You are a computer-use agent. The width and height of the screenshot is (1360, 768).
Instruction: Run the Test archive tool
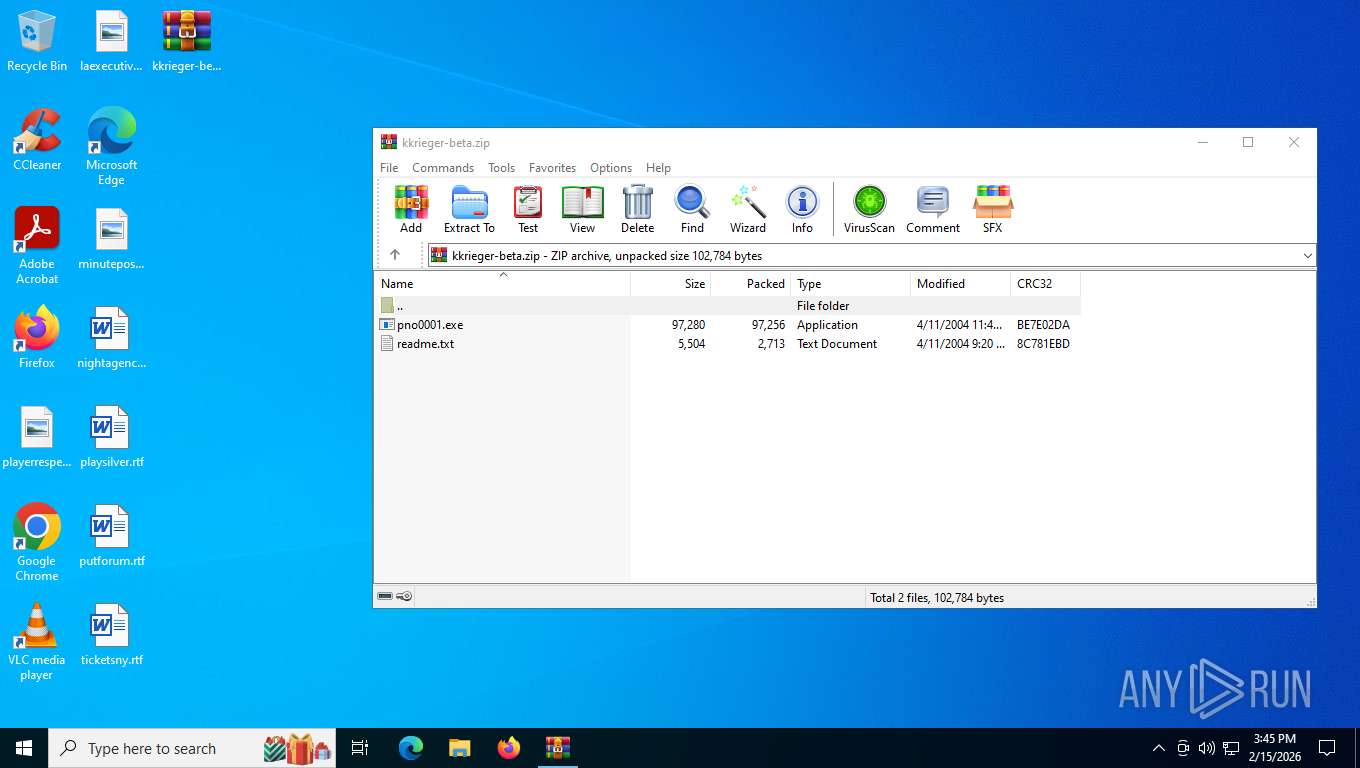[x=528, y=209]
